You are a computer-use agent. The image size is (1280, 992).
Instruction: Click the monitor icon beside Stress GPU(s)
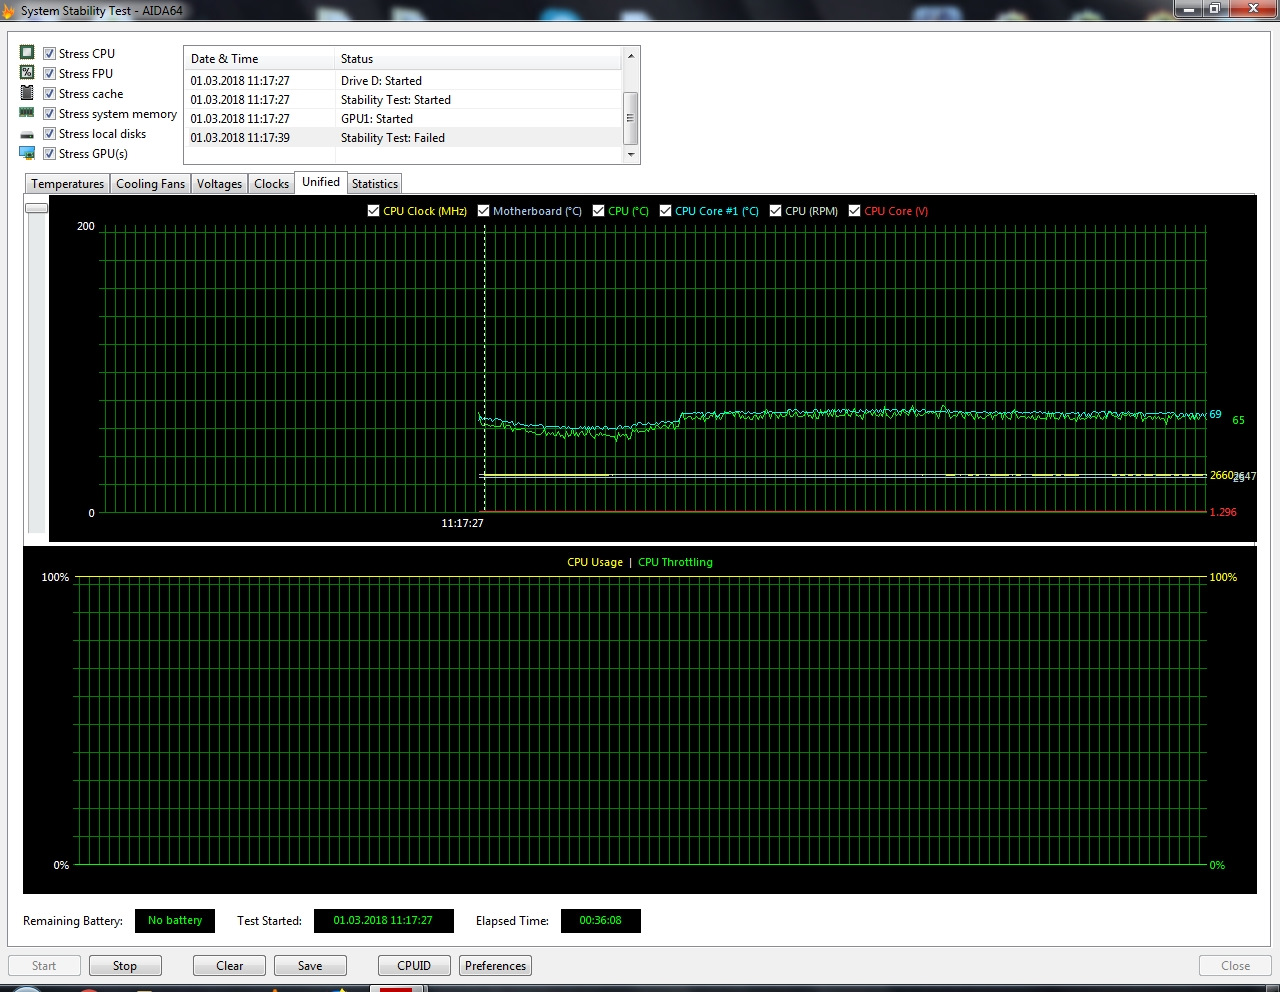tap(27, 153)
